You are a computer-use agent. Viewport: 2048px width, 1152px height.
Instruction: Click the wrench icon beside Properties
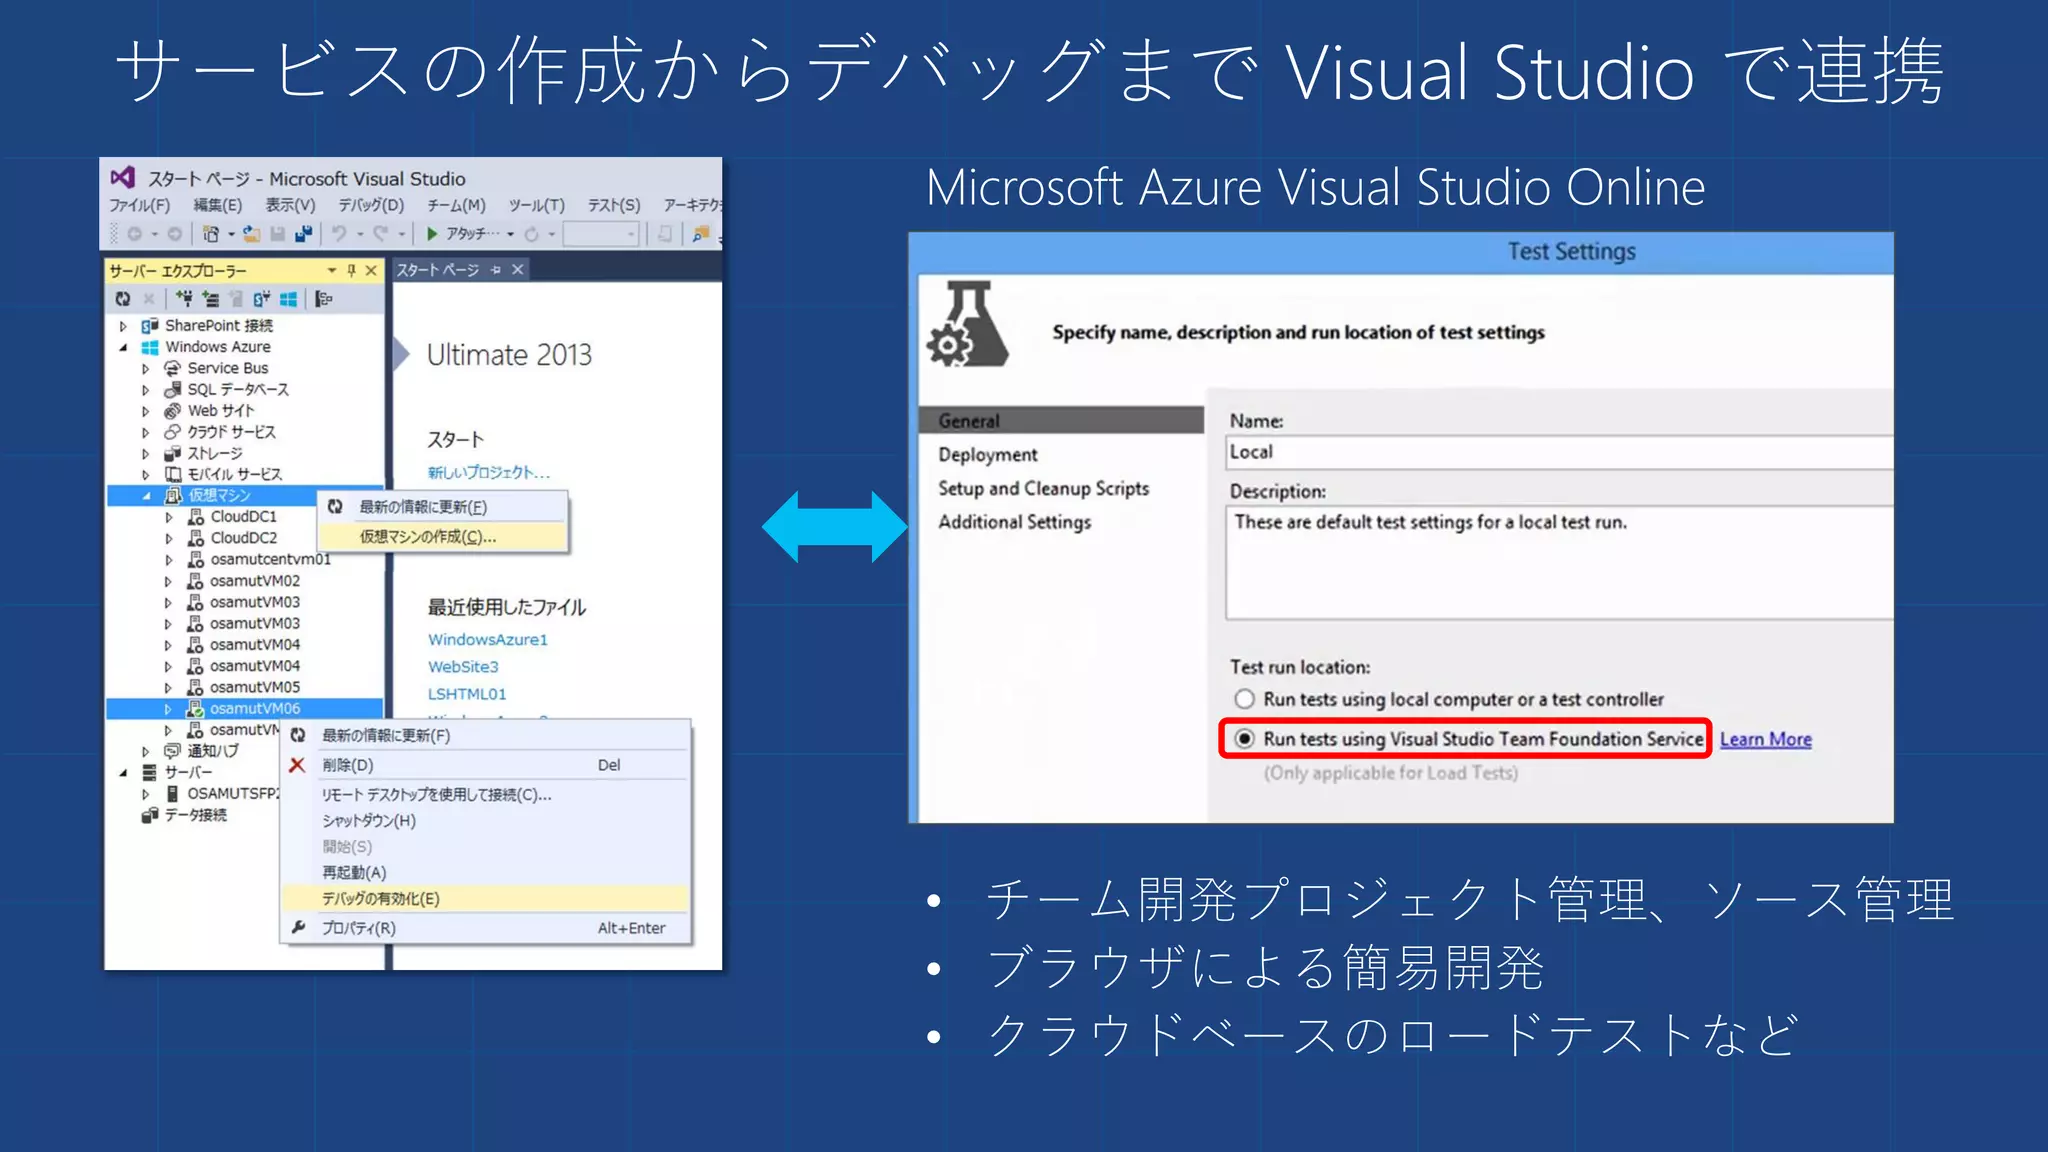point(298,928)
